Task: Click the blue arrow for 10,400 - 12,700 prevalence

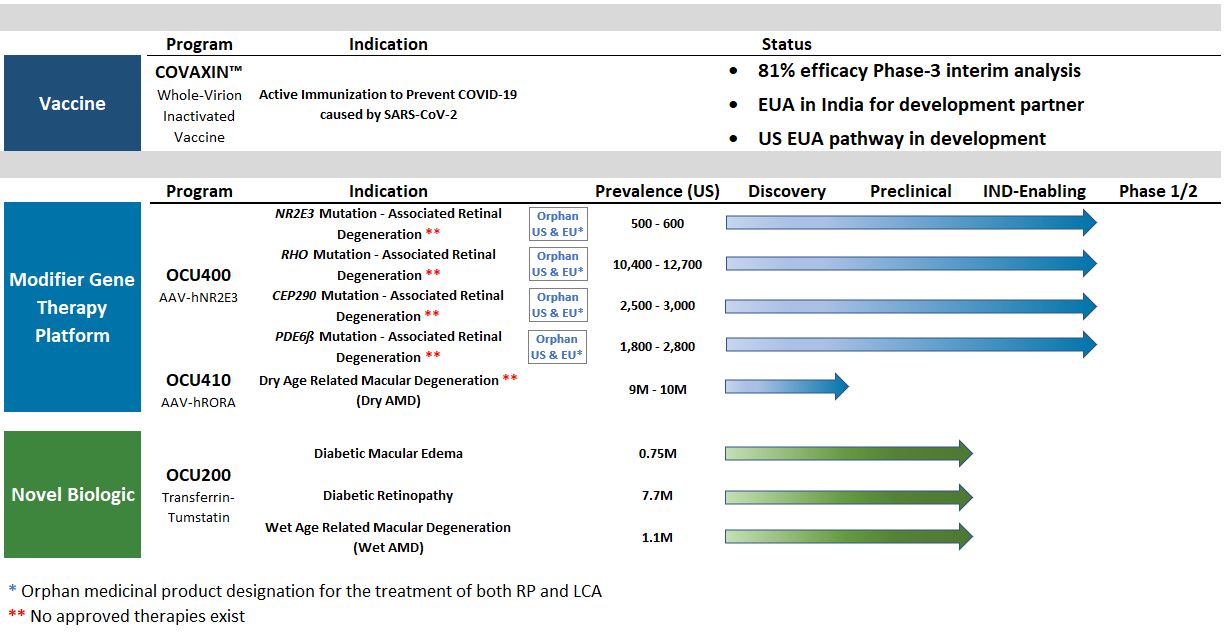Action: [x=910, y=264]
